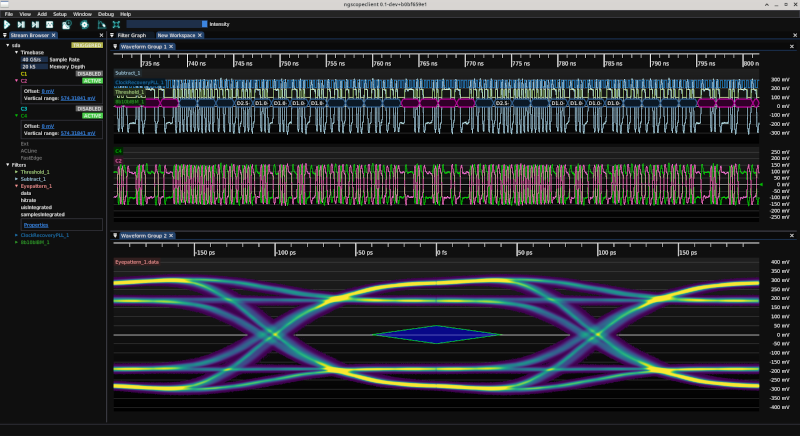Expand the Threshold_1 filter node

tap(16, 172)
